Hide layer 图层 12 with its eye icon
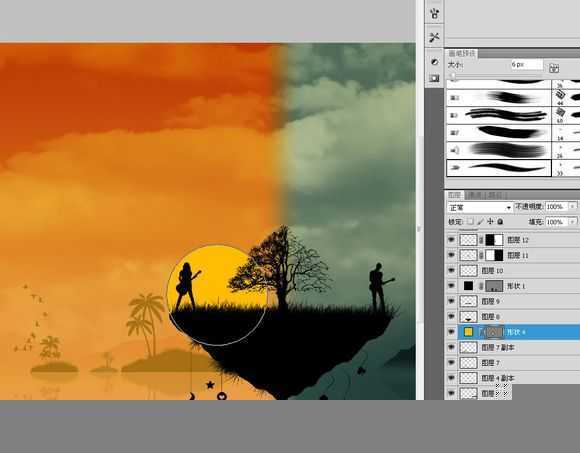 451,240
